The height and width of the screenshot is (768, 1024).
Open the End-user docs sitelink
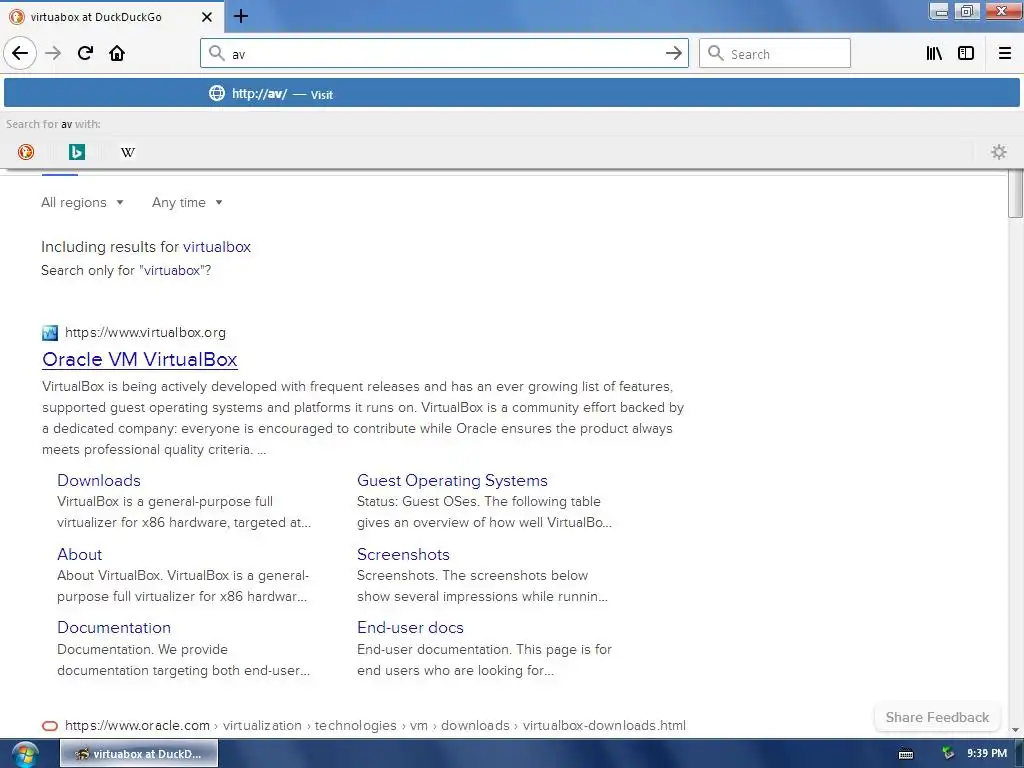(x=410, y=627)
